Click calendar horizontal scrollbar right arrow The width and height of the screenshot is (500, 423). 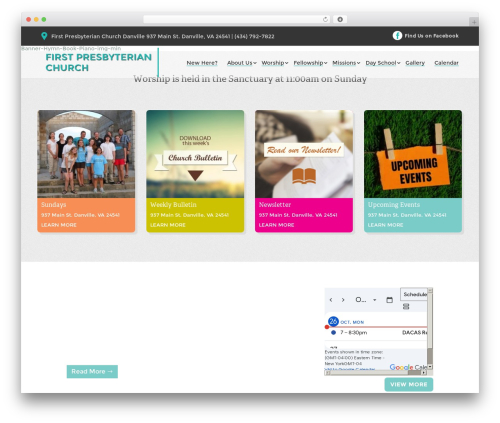tap(424, 373)
